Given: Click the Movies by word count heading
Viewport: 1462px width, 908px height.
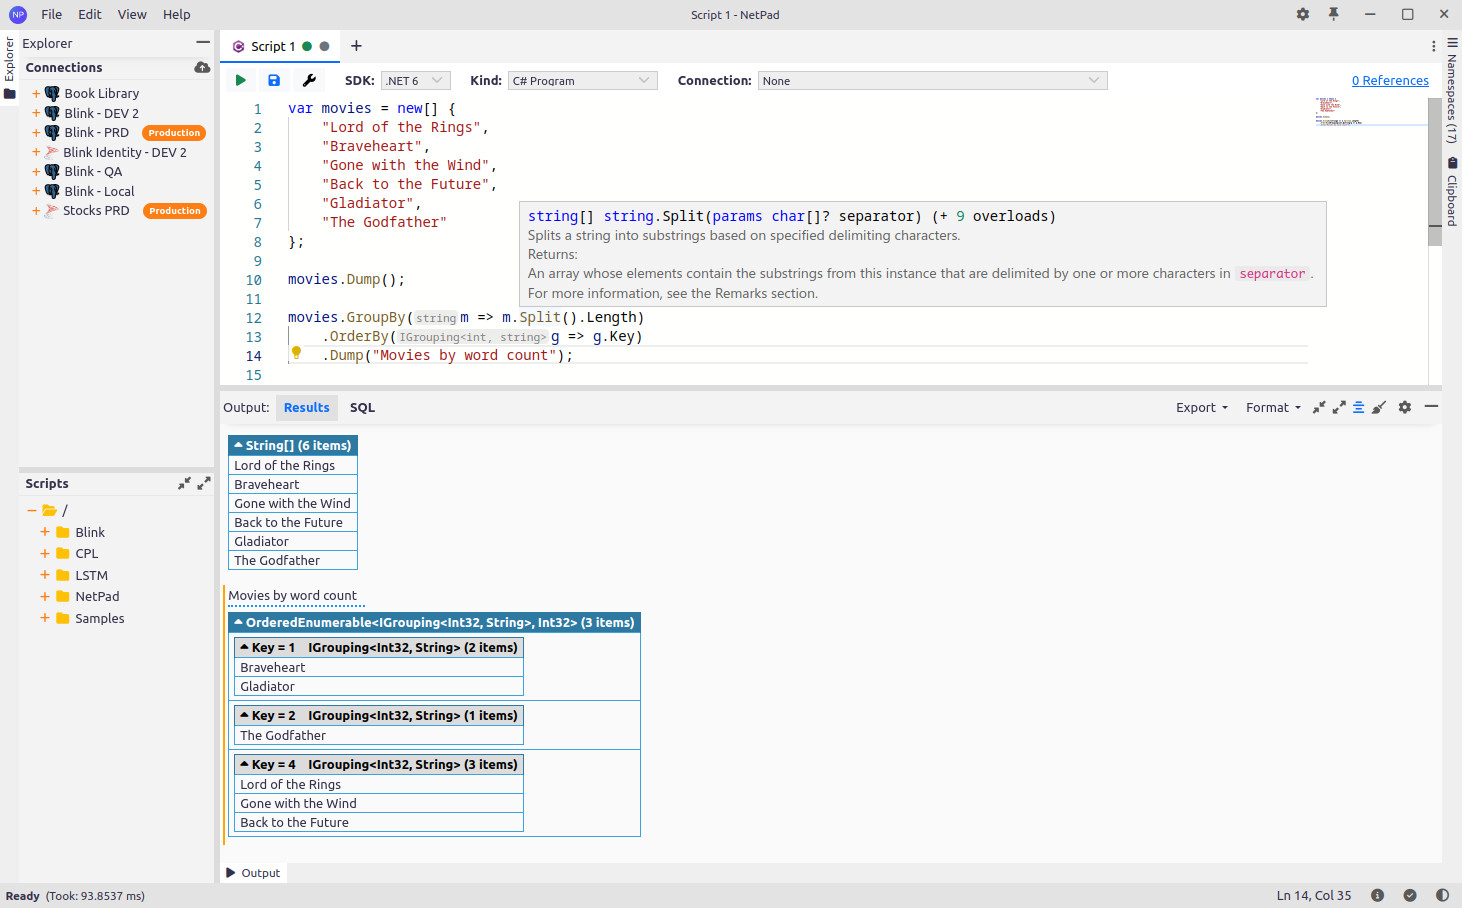Looking at the screenshot, I should pyautogui.click(x=292, y=595).
